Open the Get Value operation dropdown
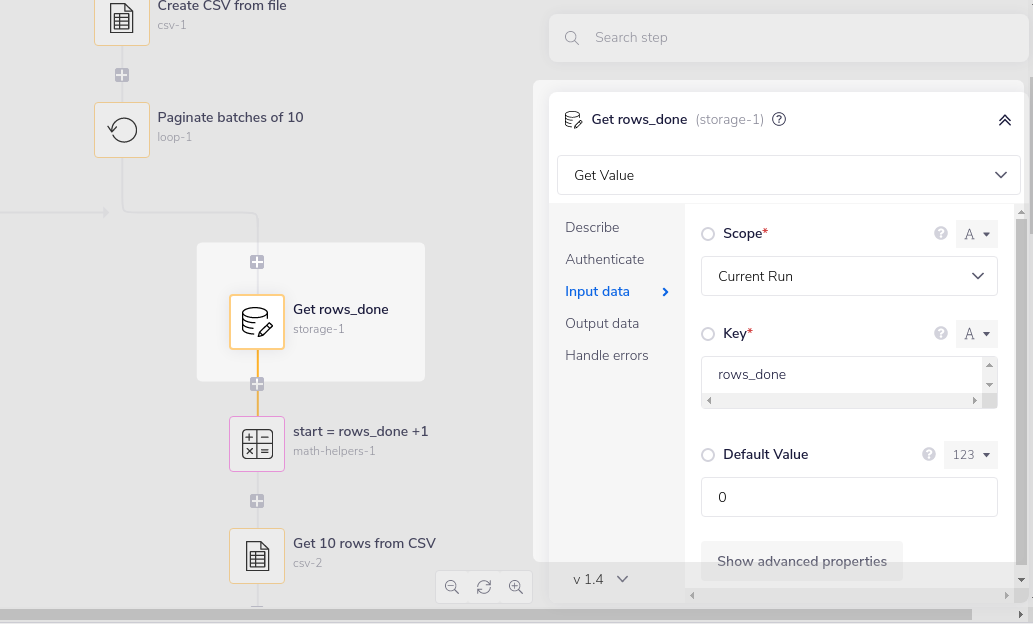The image size is (1033, 624). (x=789, y=175)
